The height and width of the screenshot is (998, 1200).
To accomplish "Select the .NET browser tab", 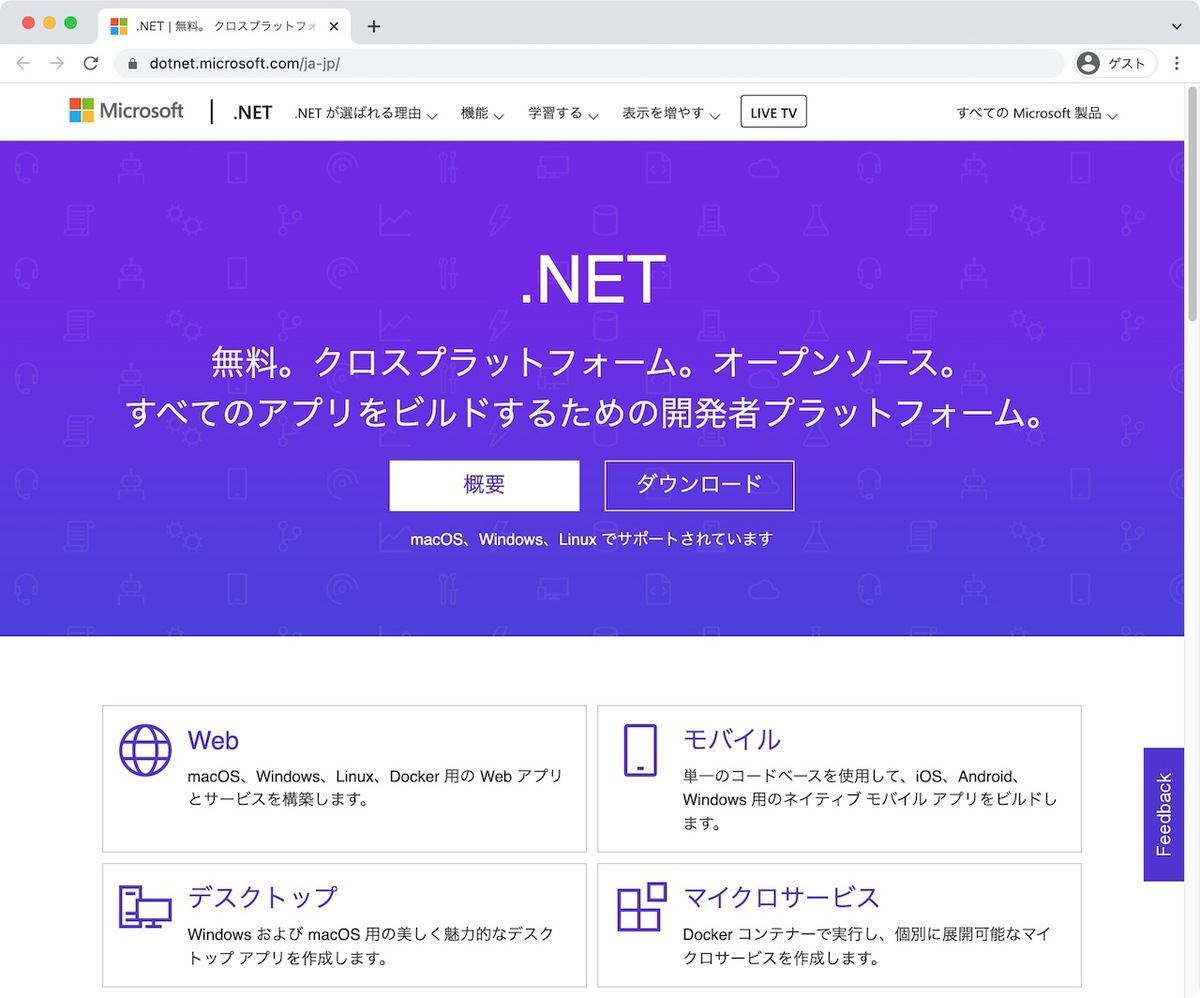I will (x=225, y=26).
